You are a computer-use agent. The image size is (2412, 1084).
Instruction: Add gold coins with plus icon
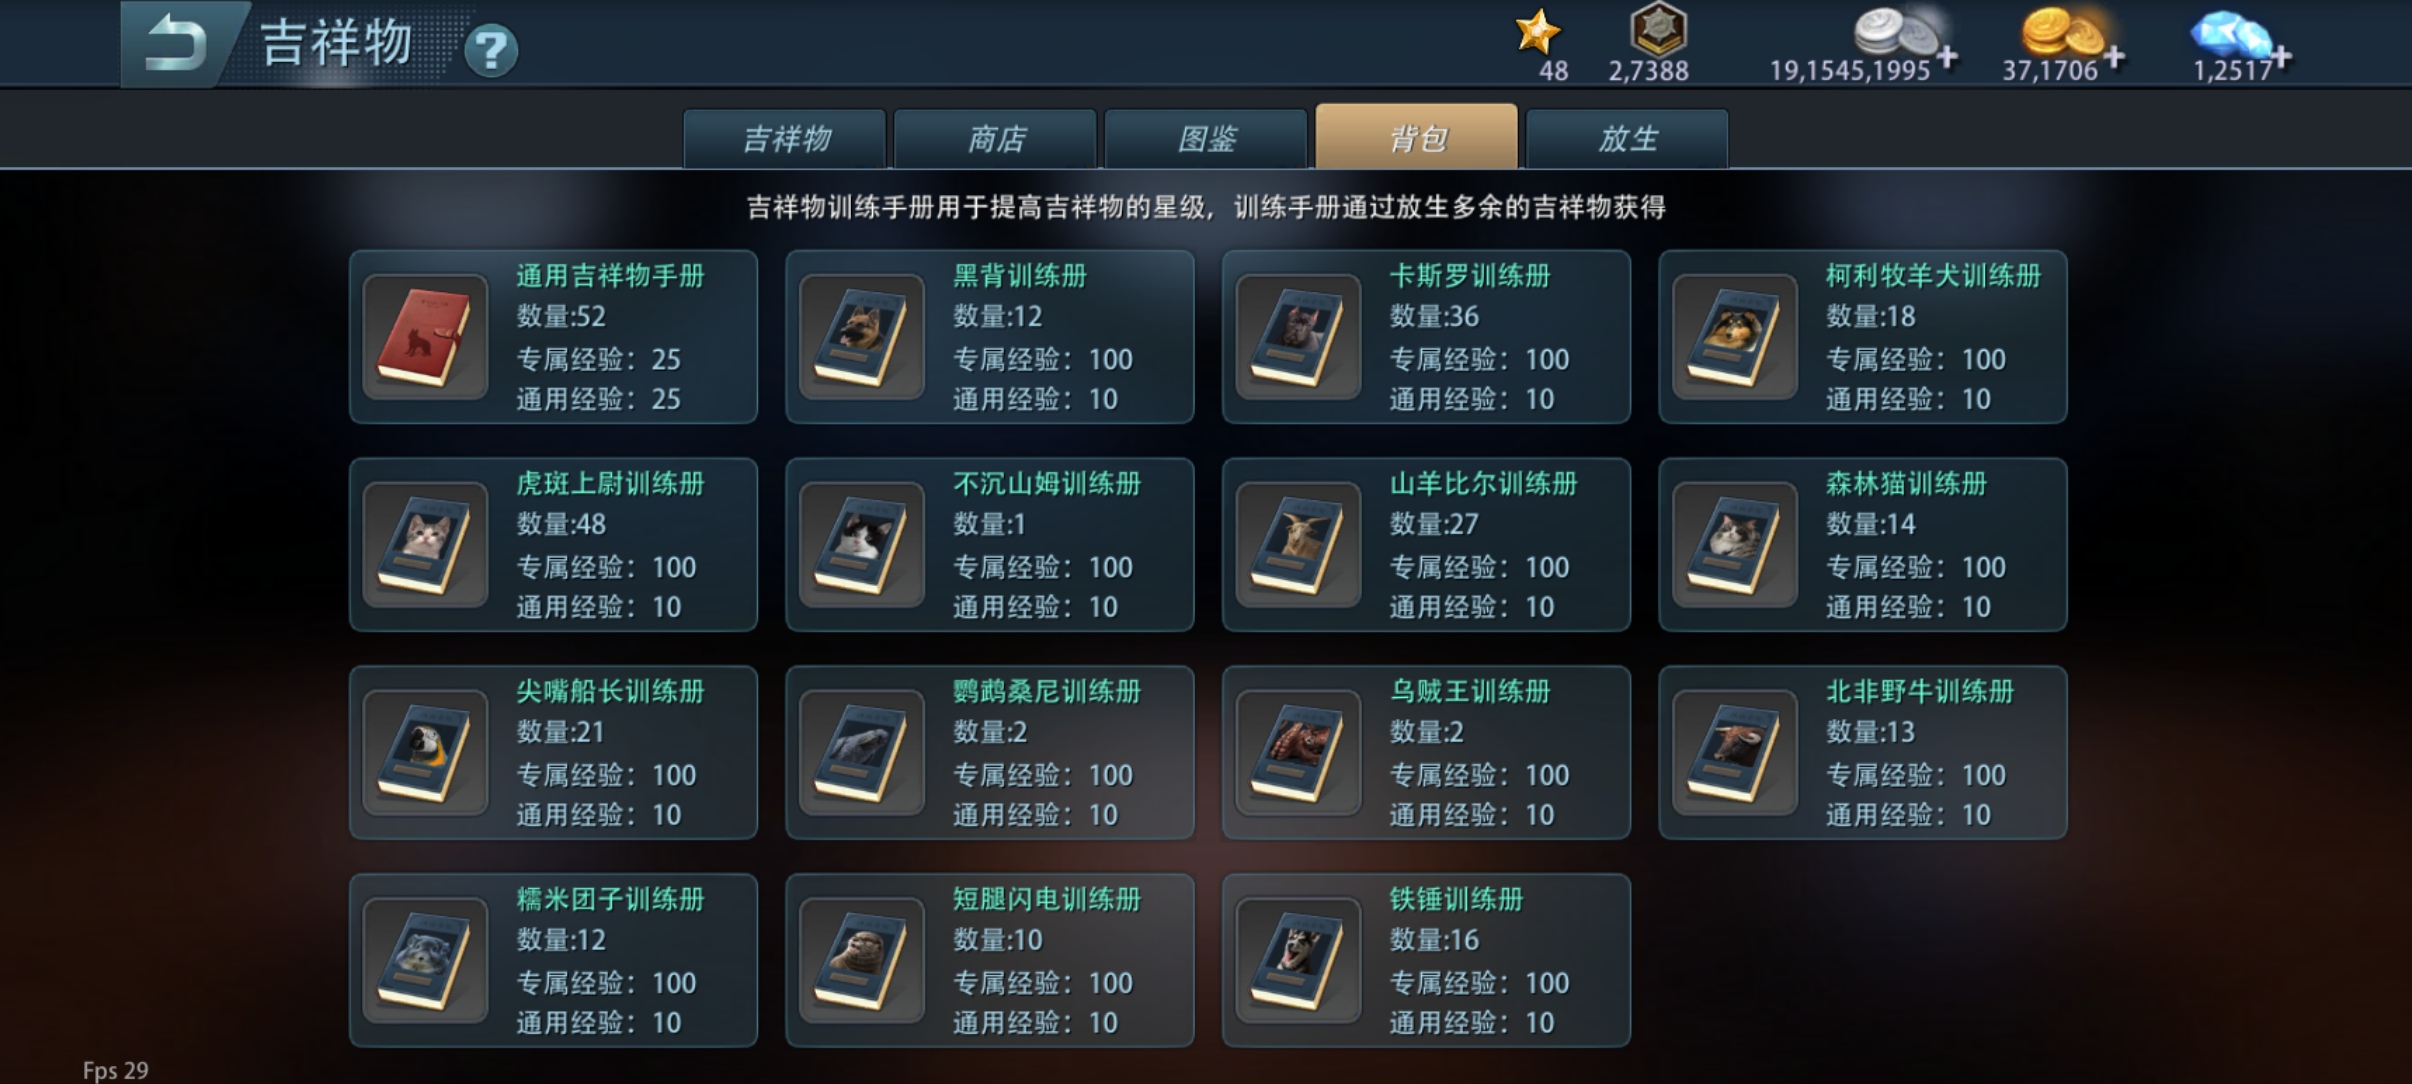tap(2113, 57)
